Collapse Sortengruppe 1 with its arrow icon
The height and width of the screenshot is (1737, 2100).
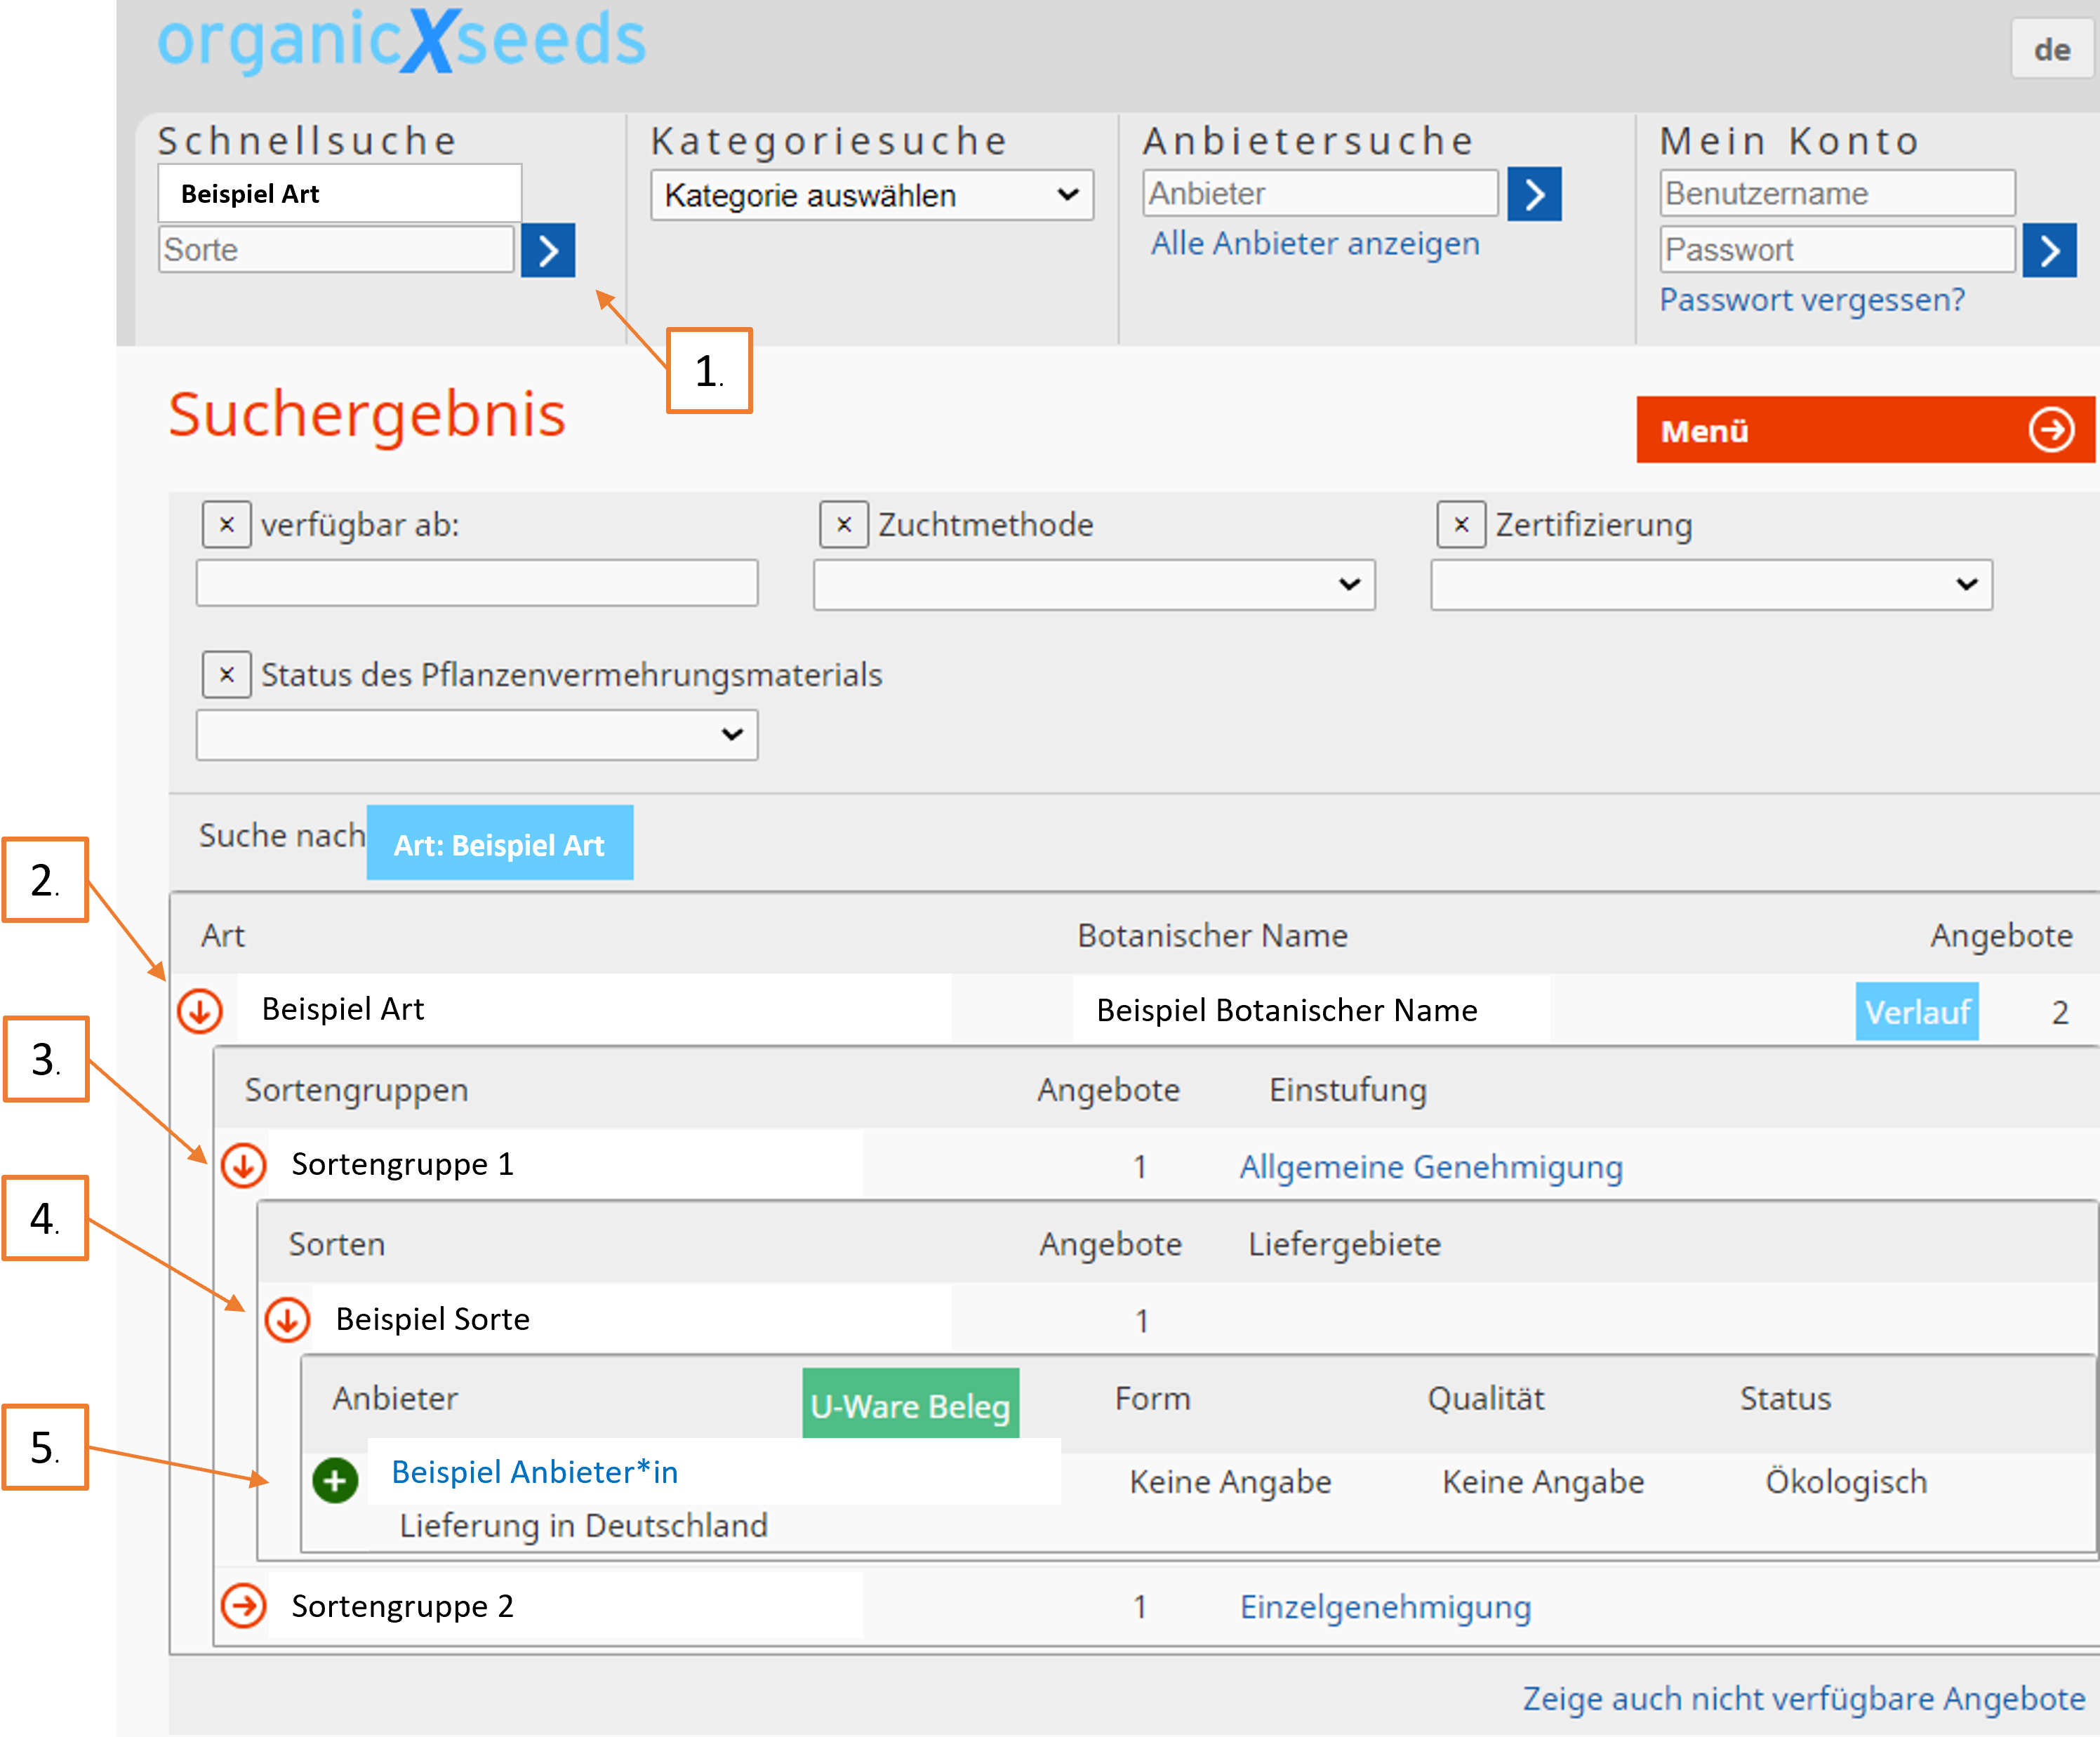[243, 1165]
